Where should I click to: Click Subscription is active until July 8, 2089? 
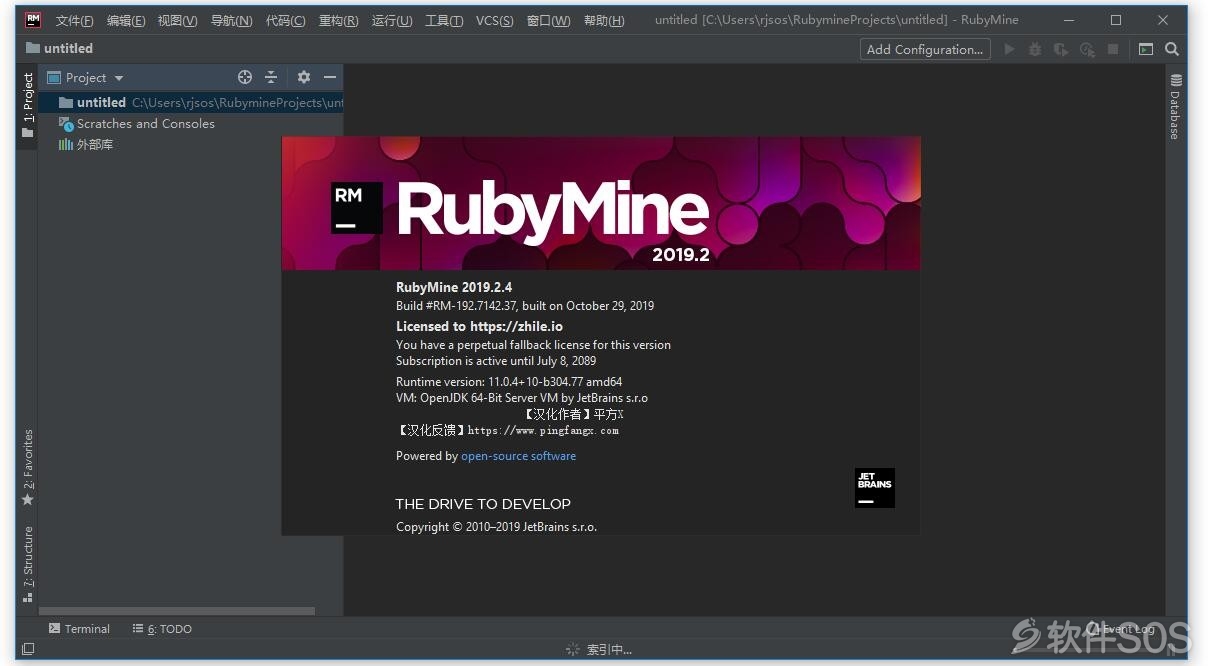click(496, 361)
